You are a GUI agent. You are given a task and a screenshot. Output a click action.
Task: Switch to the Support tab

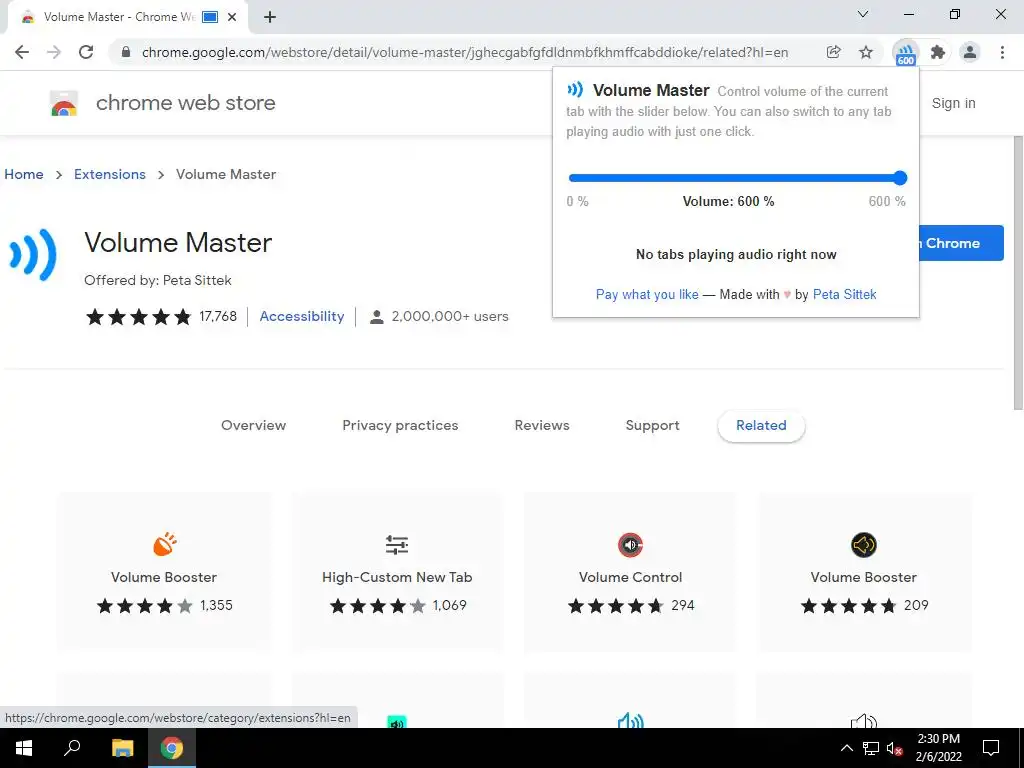point(652,425)
